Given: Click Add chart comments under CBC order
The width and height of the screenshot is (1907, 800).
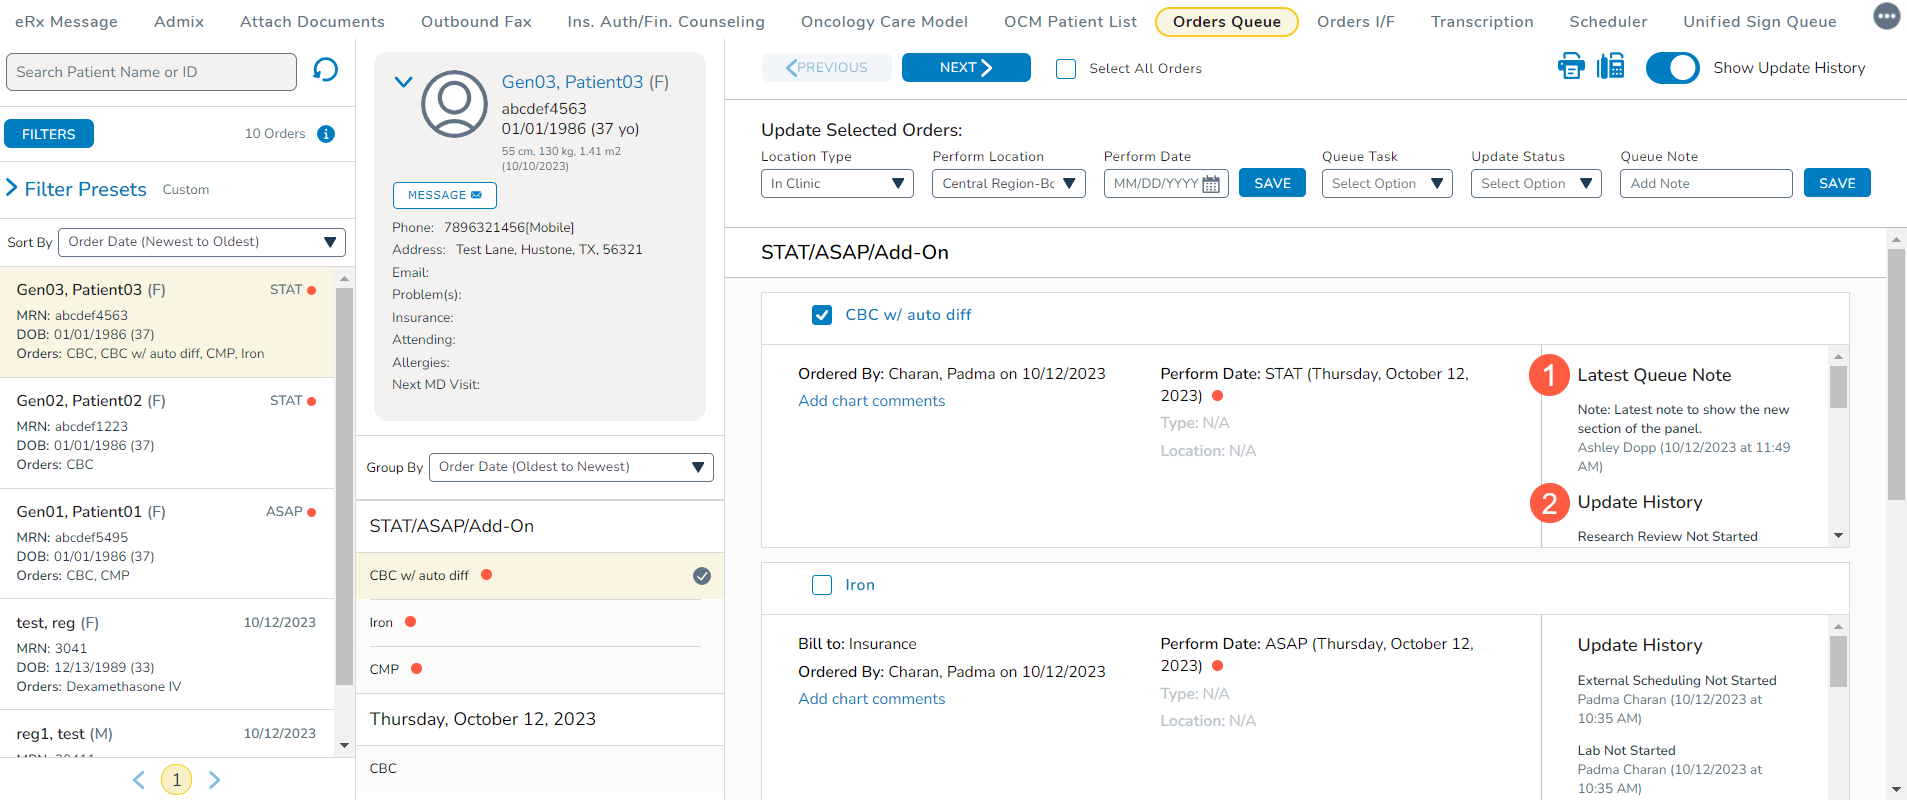Looking at the screenshot, I should pos(871,401).
